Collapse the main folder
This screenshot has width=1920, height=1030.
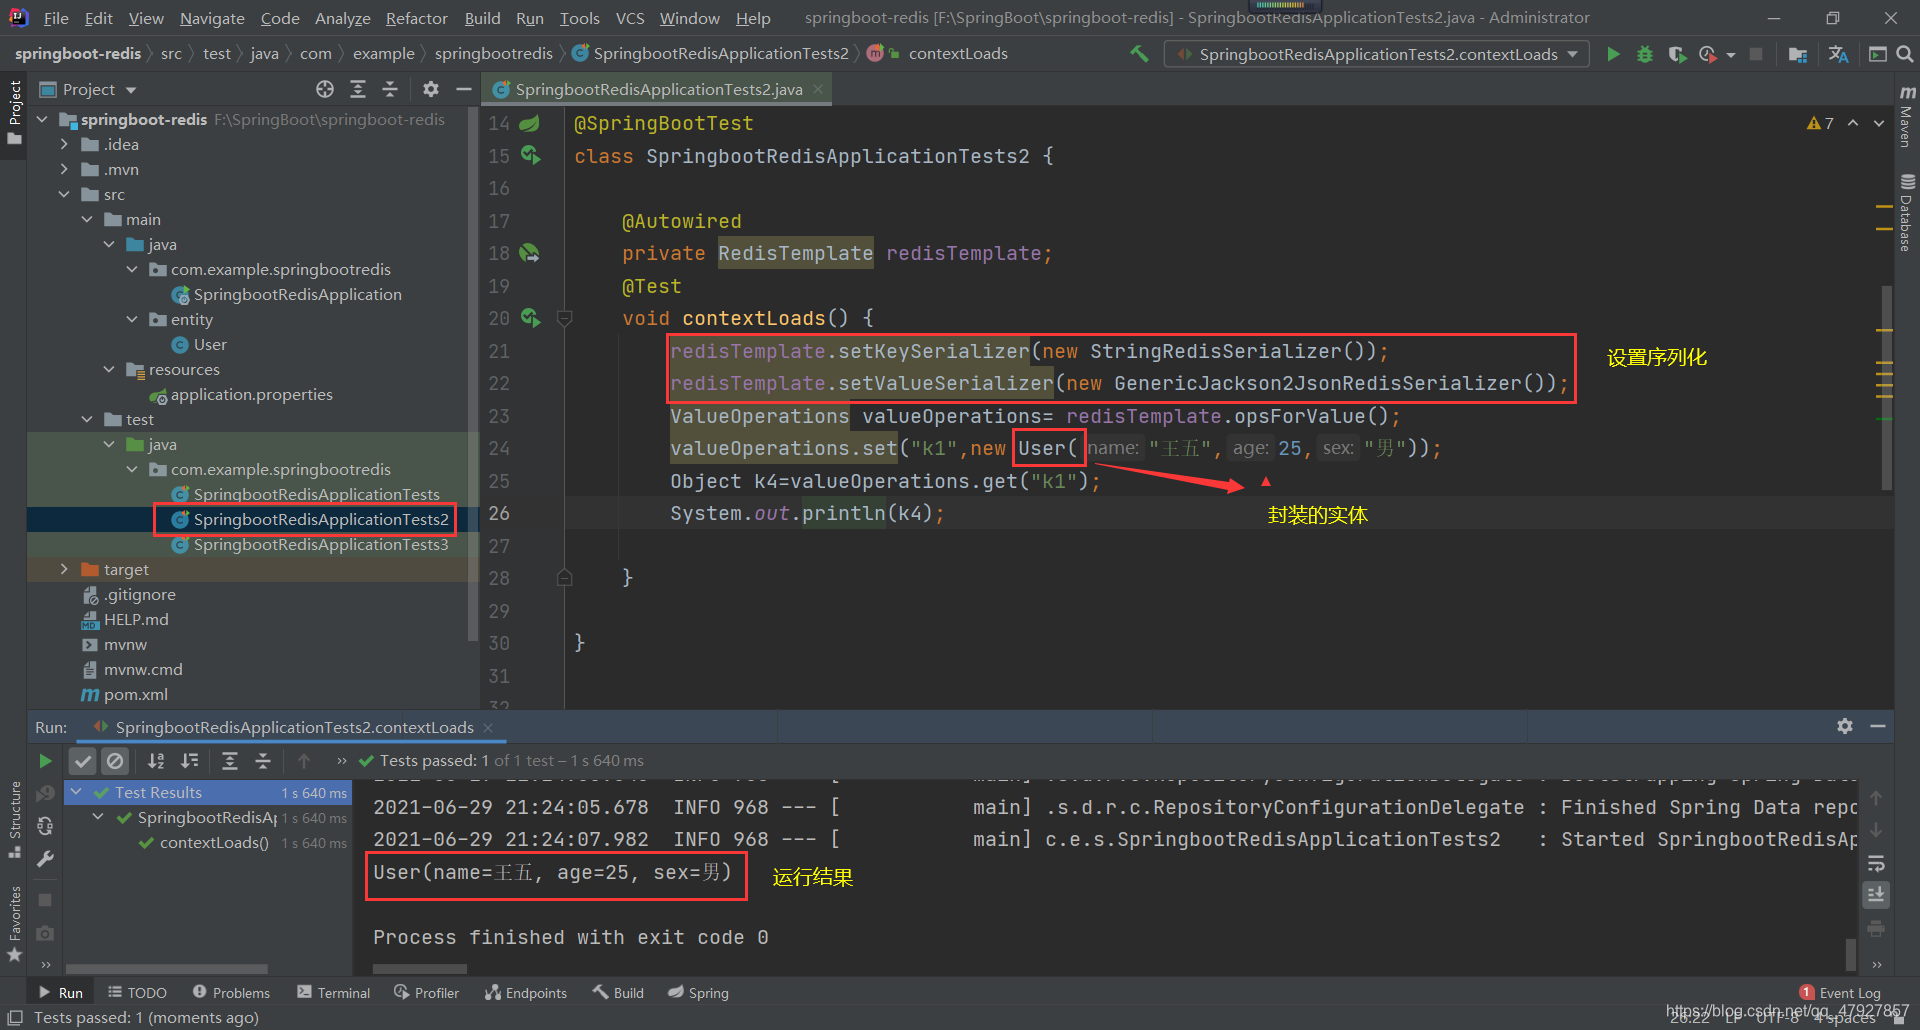pyautogui.click(x=87, y=219)
